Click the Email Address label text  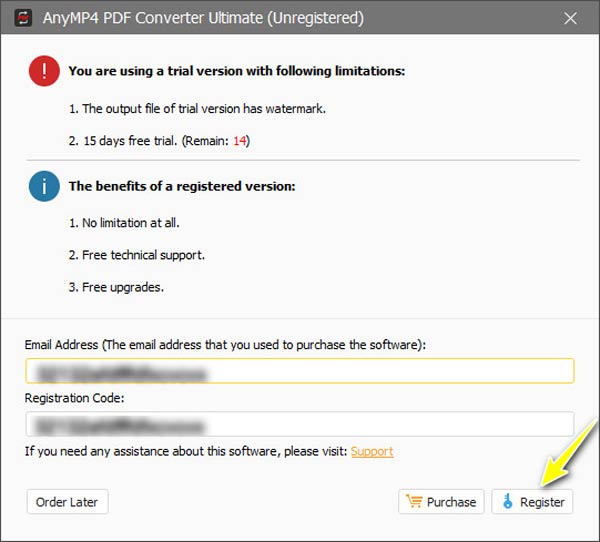(x=225, y=344)
